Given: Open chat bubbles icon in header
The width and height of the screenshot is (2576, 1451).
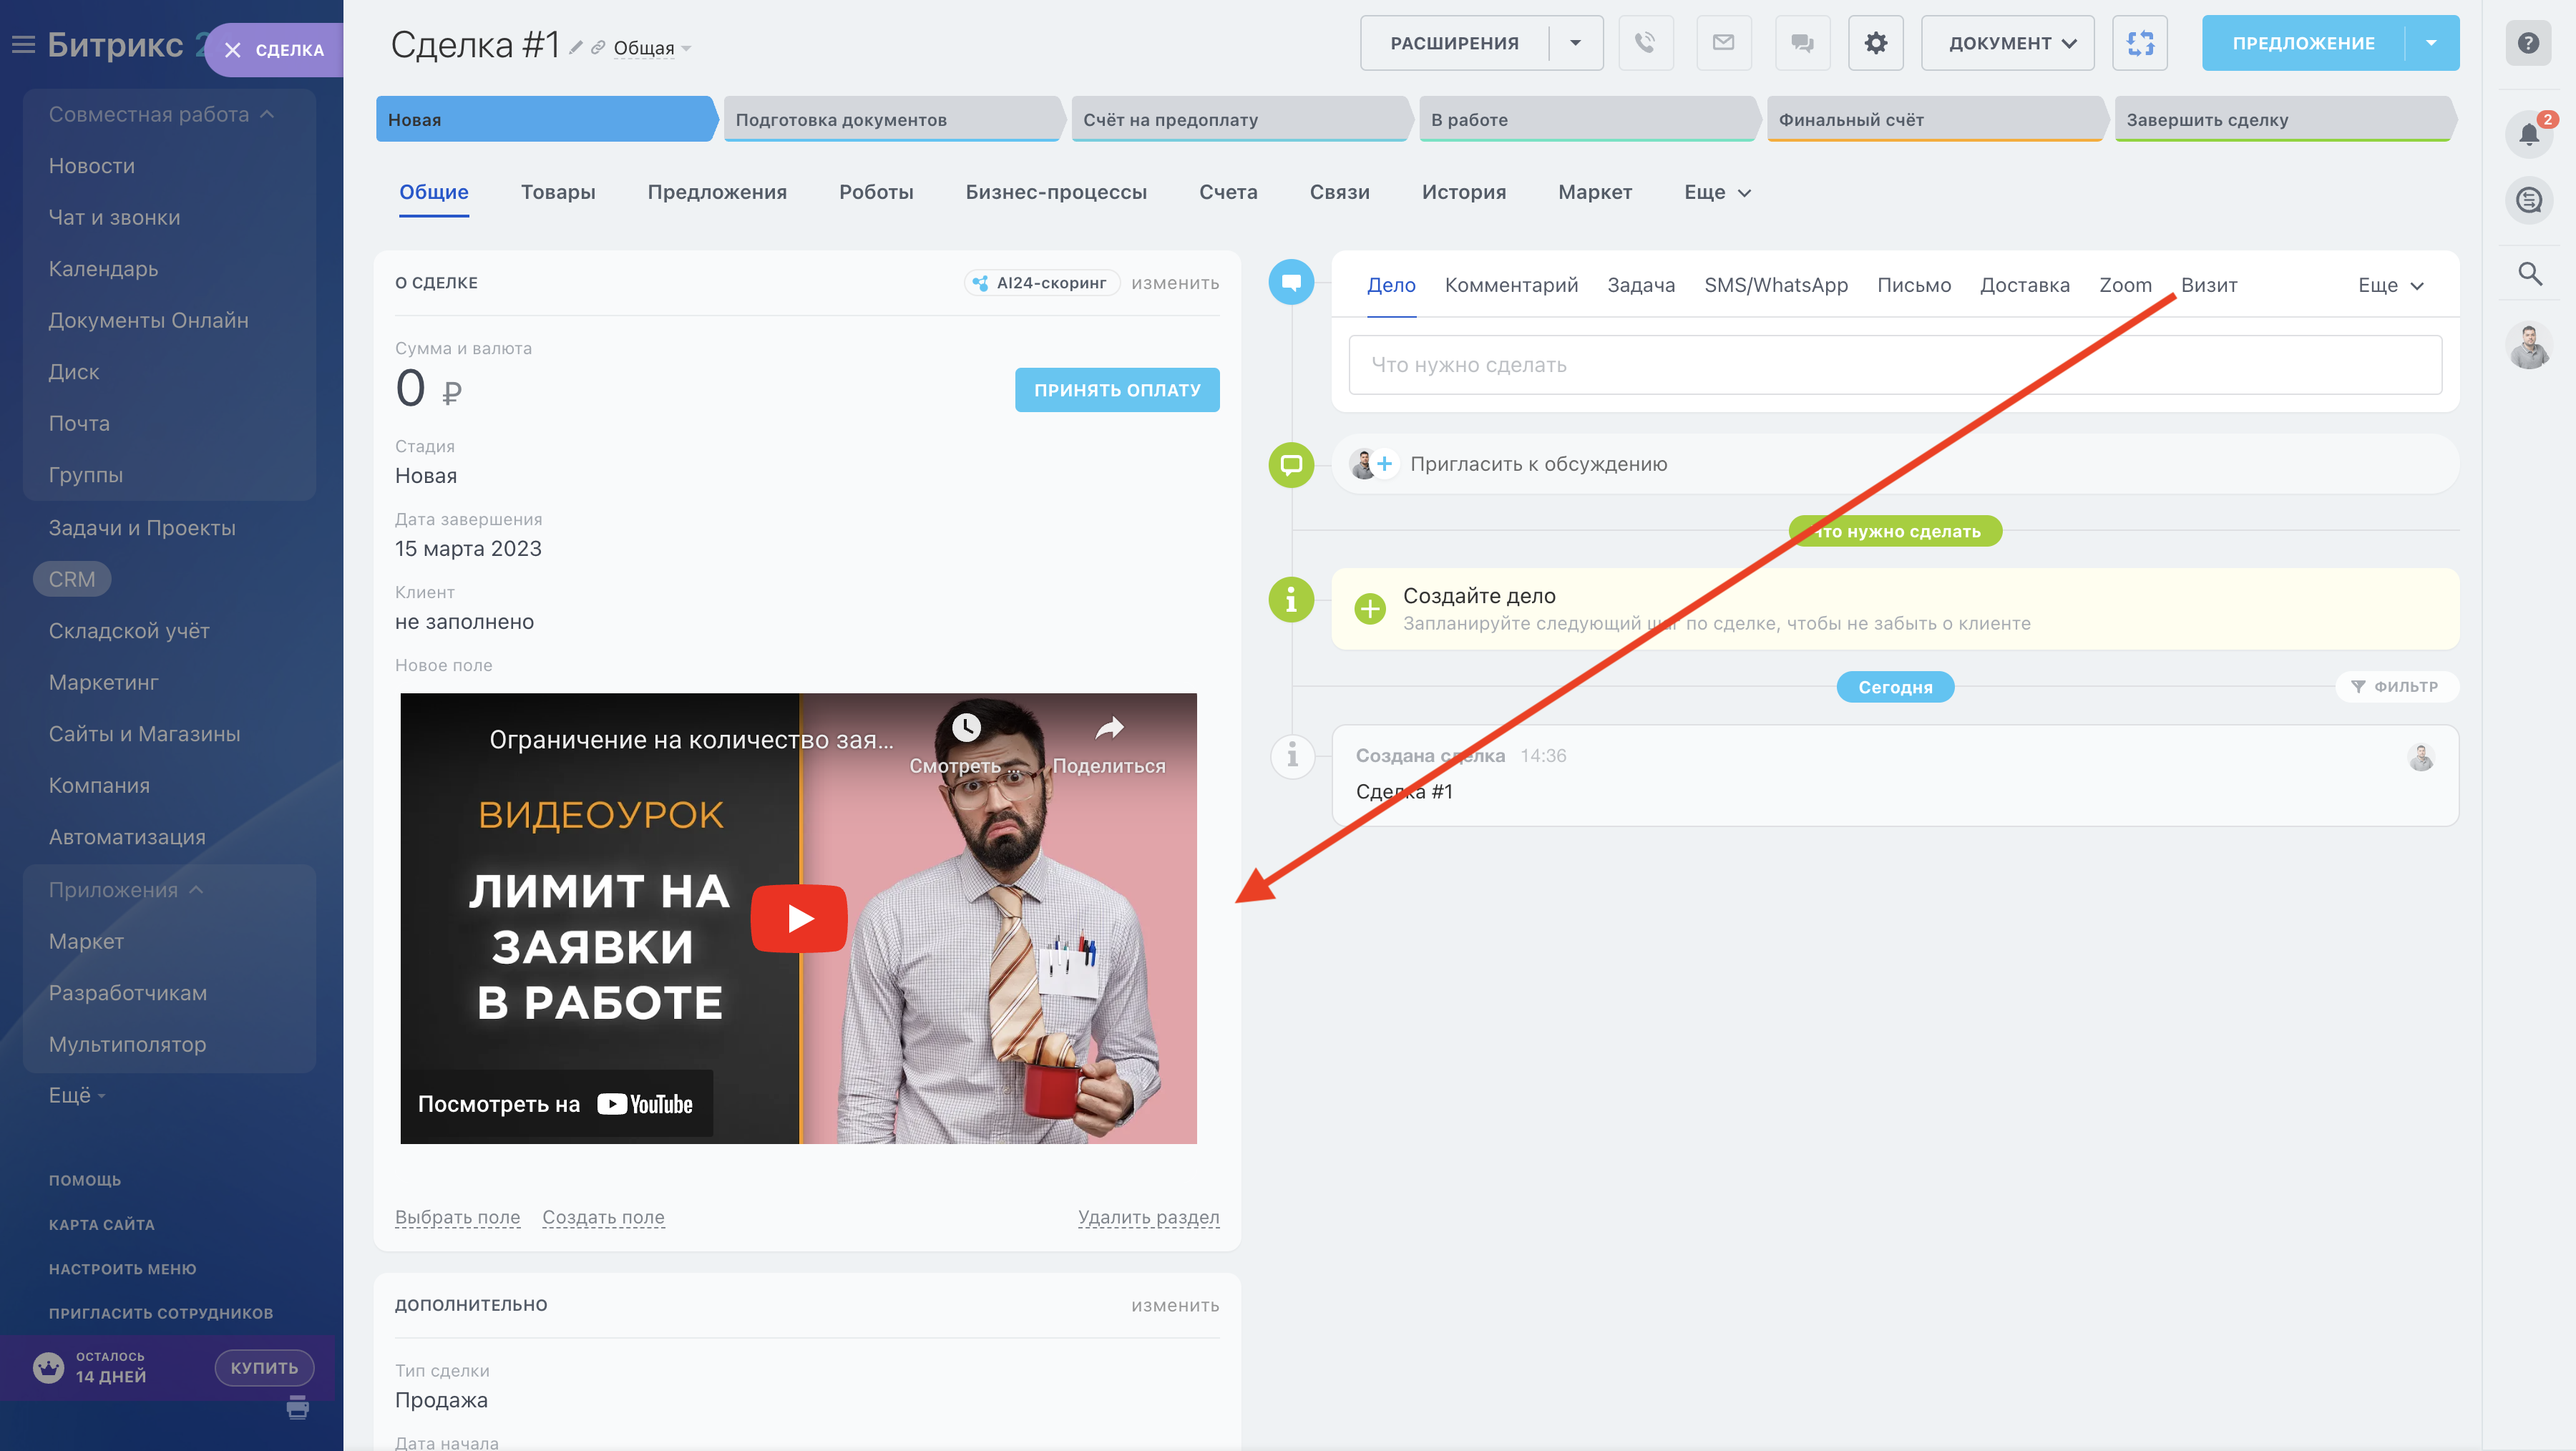Looking at the screenshot, I should [x=1802, y=43].
